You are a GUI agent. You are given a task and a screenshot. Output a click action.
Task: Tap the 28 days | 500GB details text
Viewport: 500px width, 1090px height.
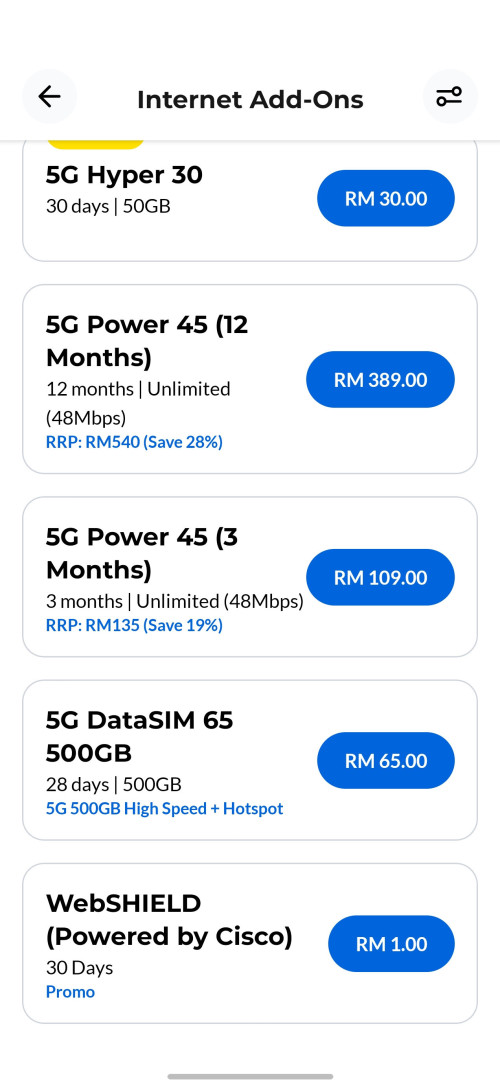click(x=114, y=785)
